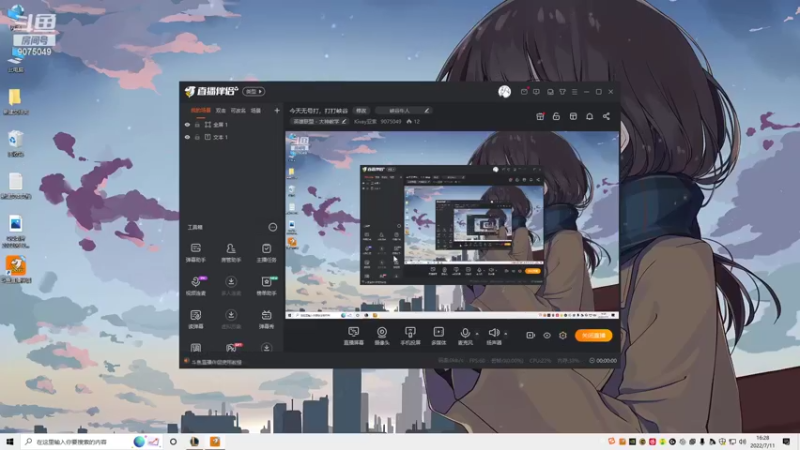Image resolution: width=800 pixels, height=450 pixels.
Task: Select the Recycle Bin desktop icon
Action: pos(16,143)
